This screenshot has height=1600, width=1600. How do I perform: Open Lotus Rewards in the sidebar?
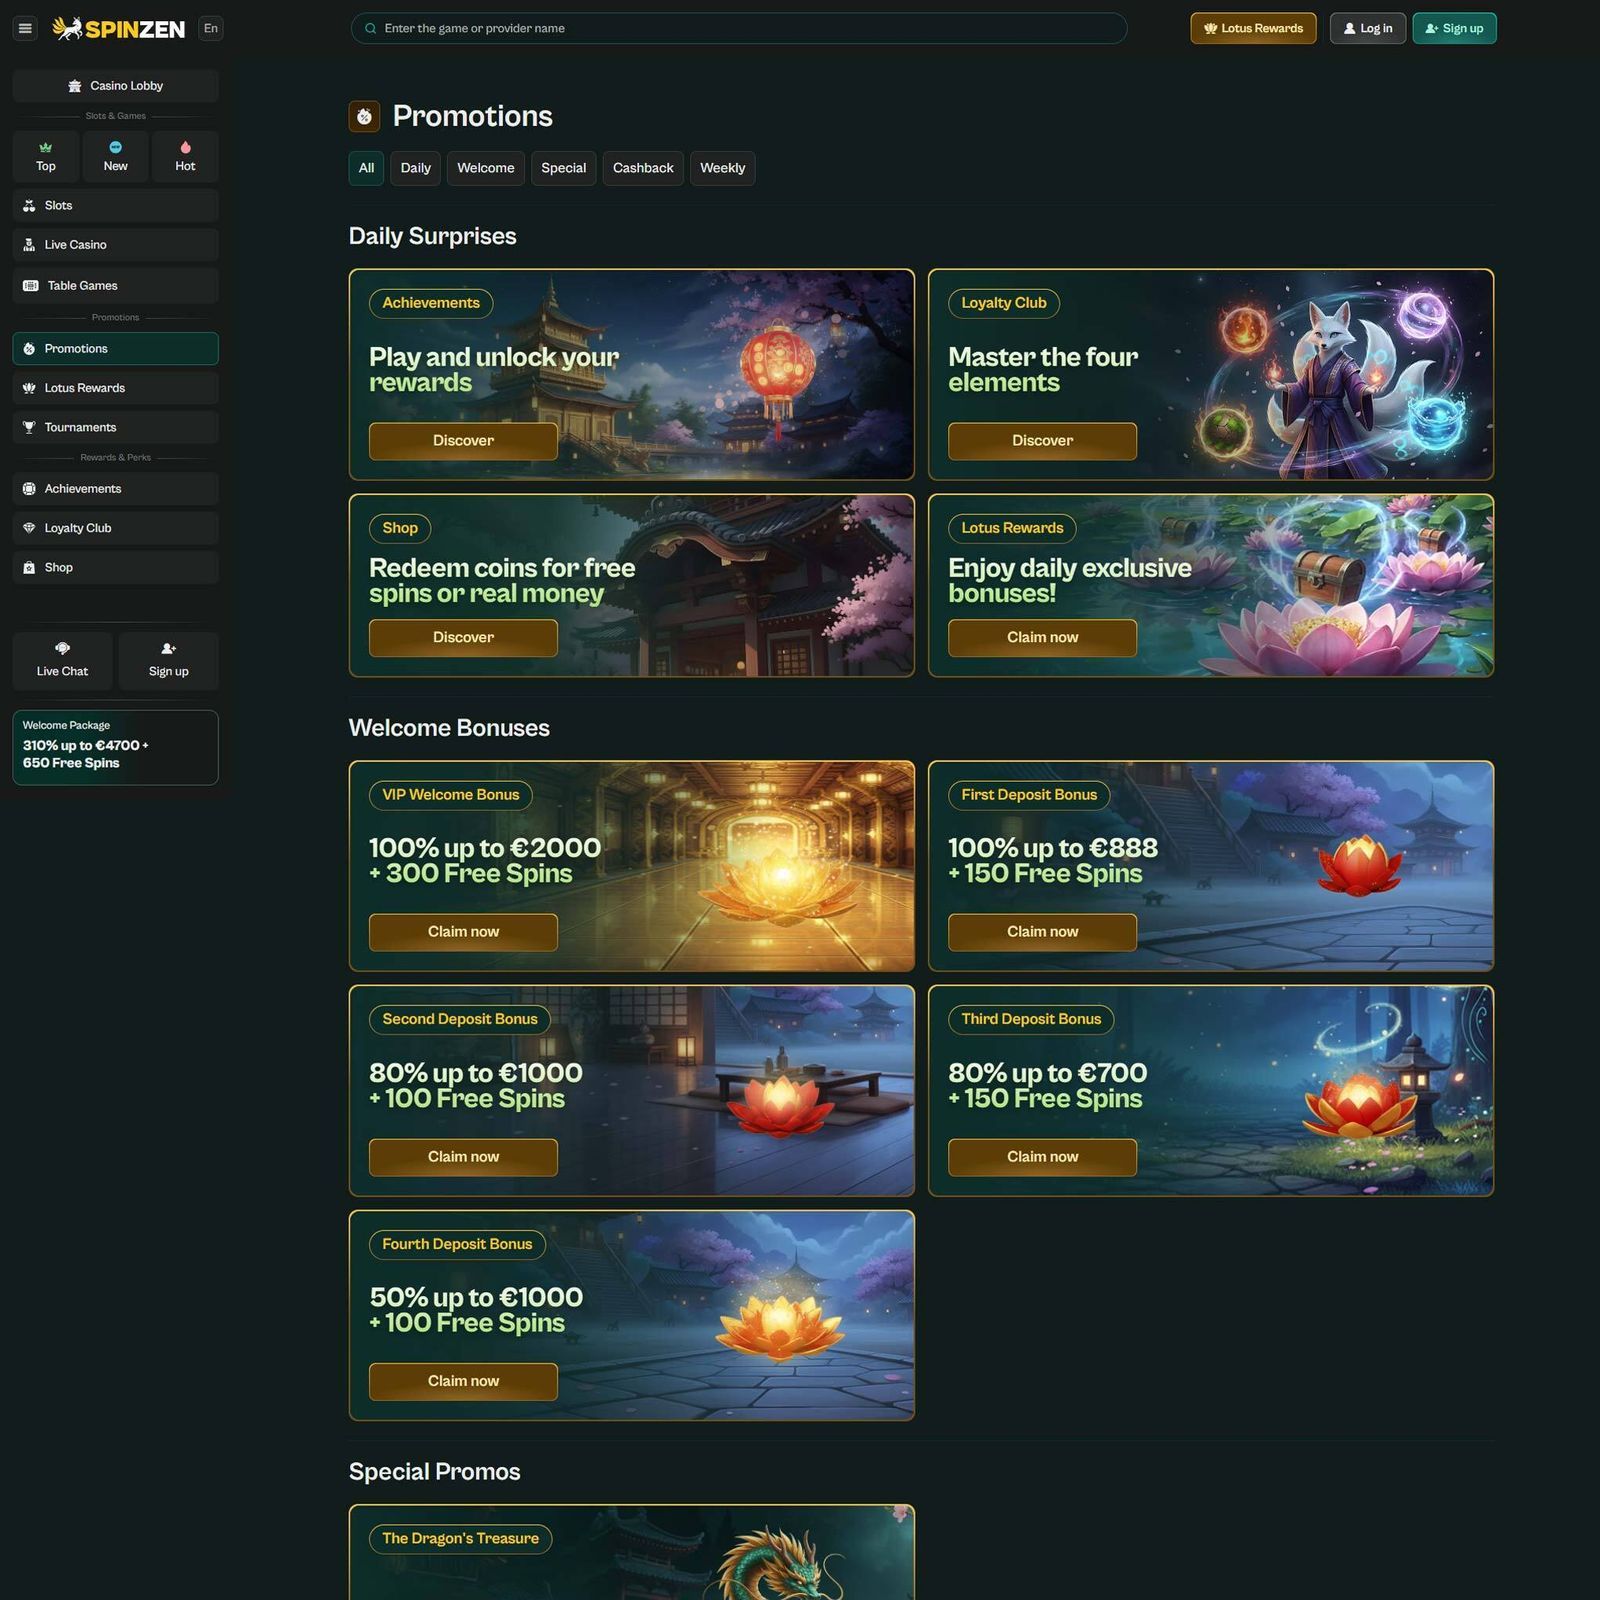[x=115, y=388]
